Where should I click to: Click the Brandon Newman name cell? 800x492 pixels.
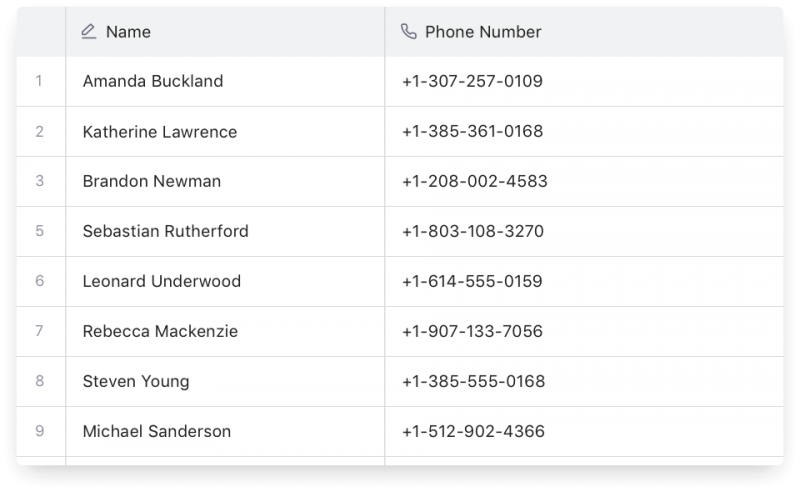pyautogui.click(x=152, y=181)
